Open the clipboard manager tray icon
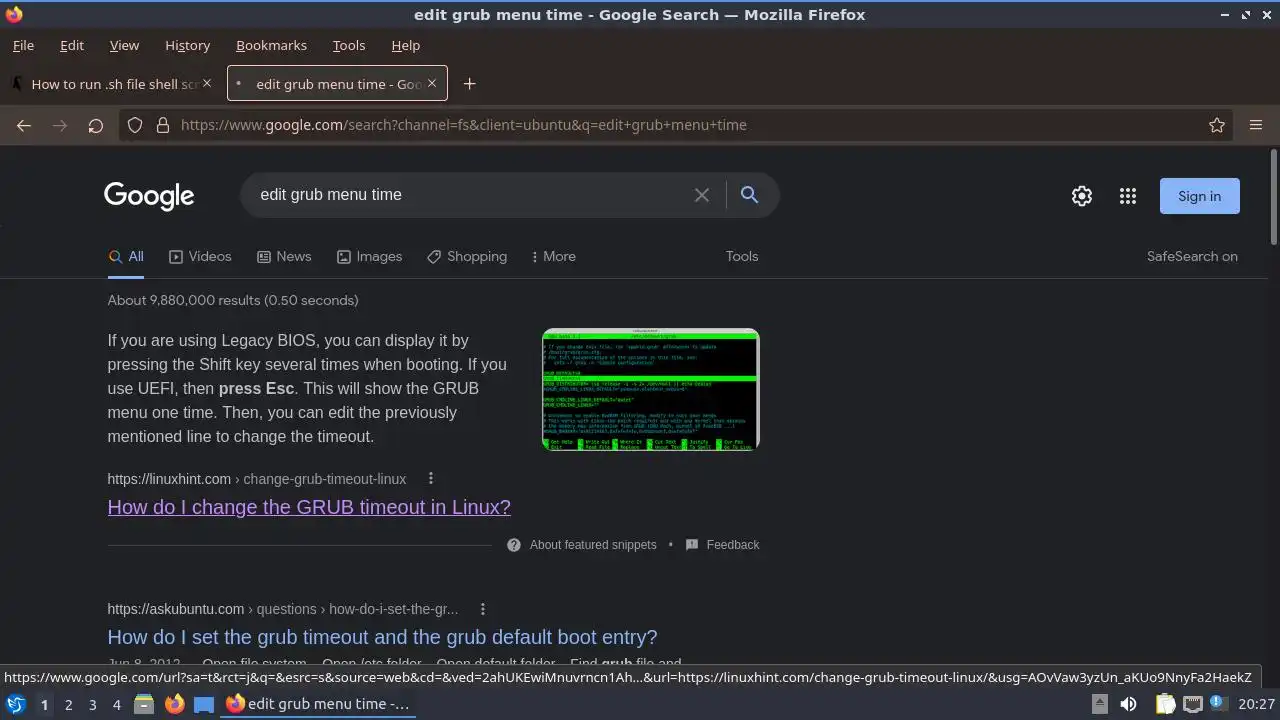Viewport: 1280px width, 720px height. 1166,704
